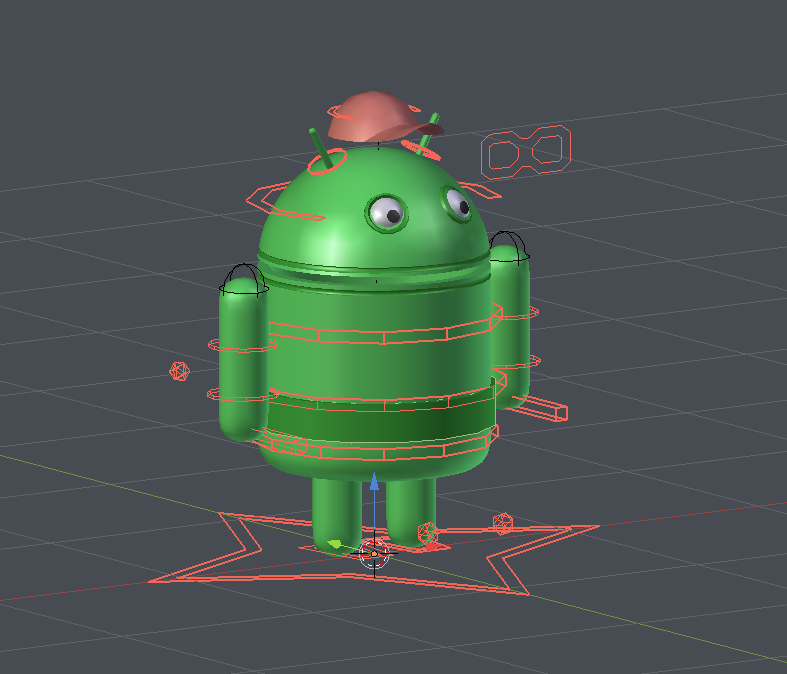Select the wireframe sphere at the right foot
787x674 pixels.
[x=428, y=532]
